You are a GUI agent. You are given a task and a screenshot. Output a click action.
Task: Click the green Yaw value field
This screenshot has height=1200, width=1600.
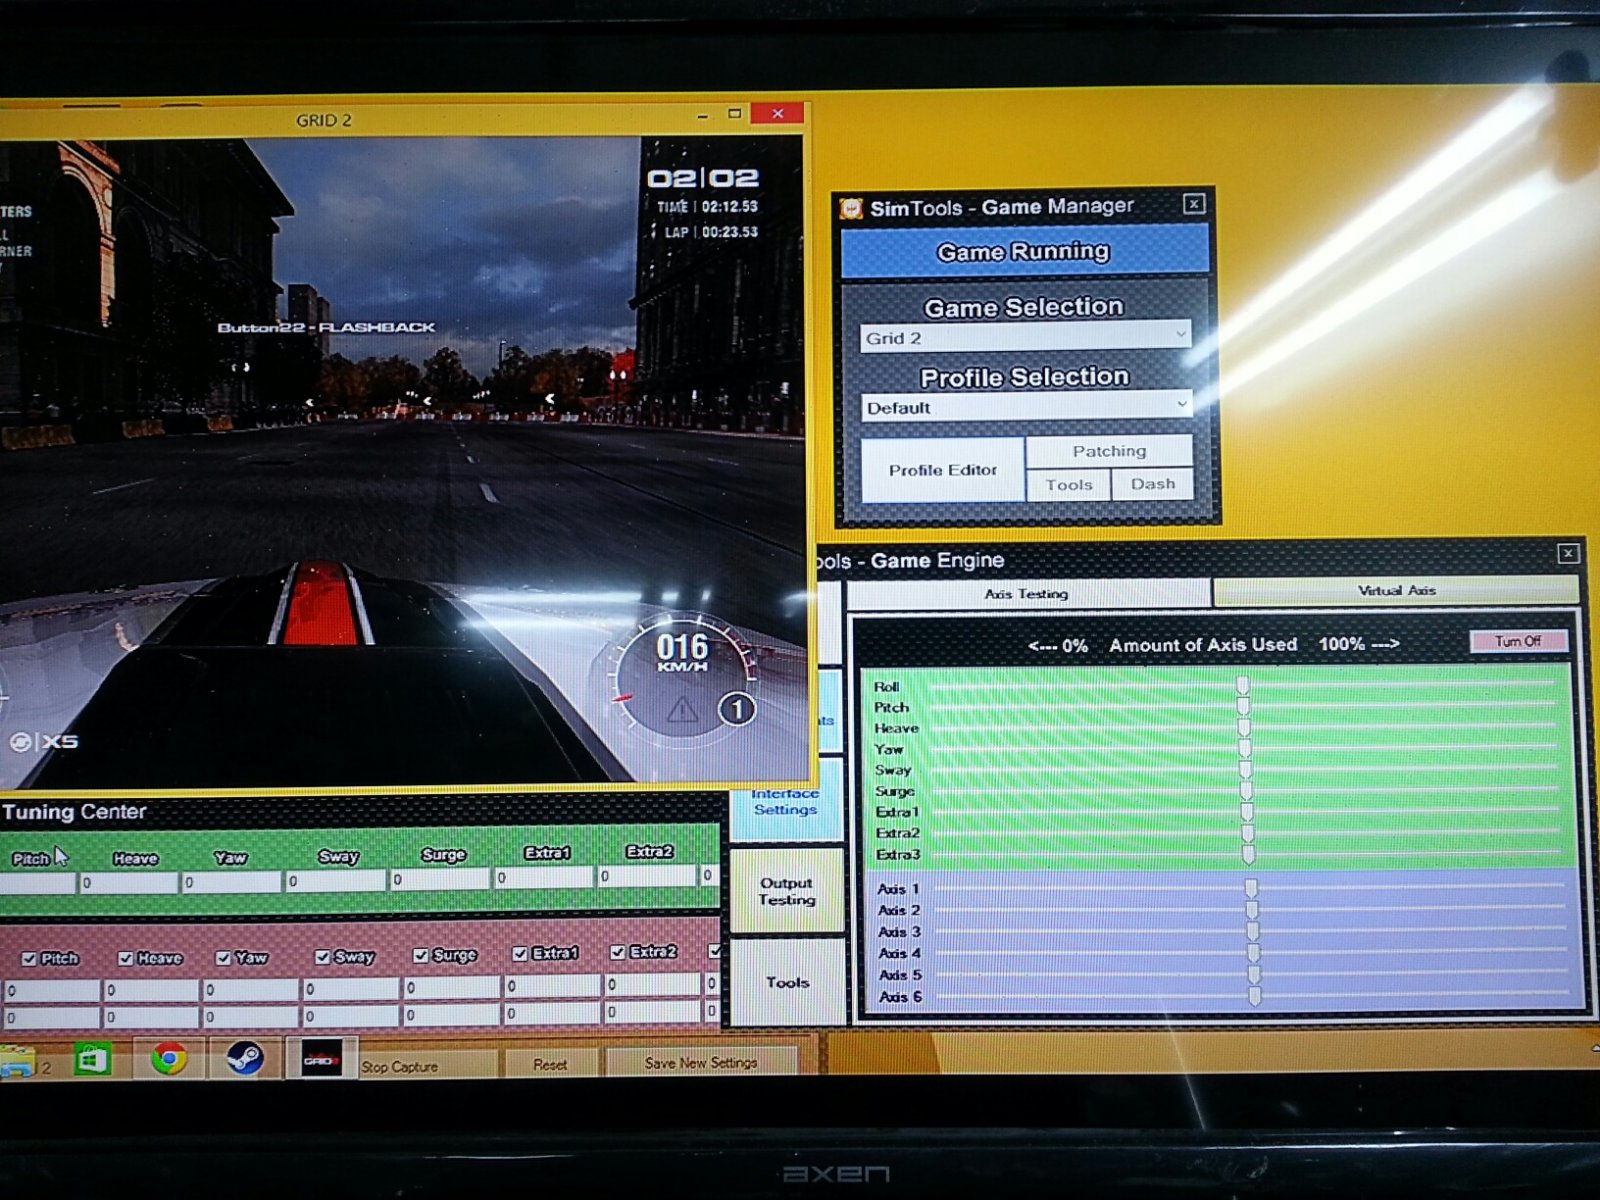tap(232, 882)
